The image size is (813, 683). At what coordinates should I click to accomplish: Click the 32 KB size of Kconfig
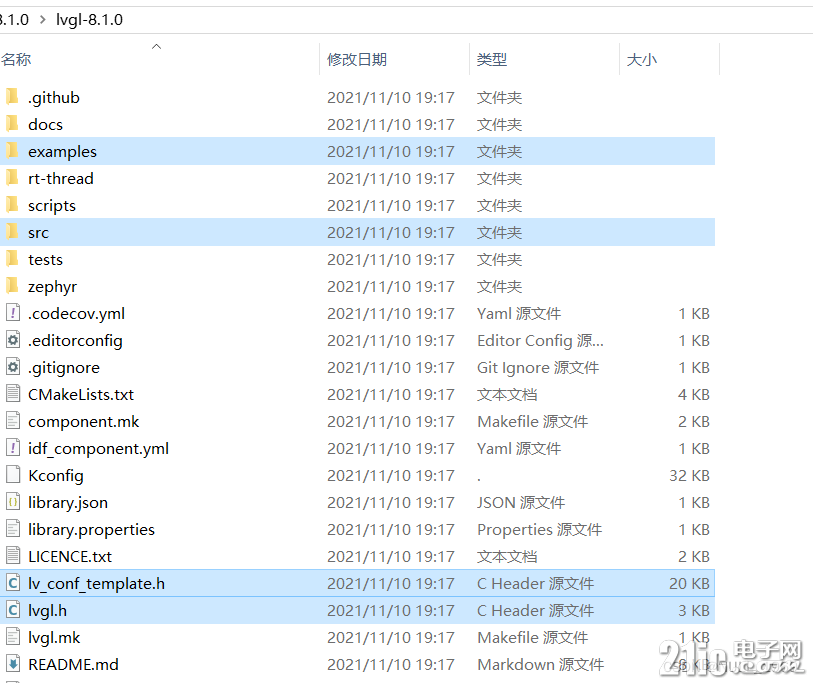[x=689, y=475]
